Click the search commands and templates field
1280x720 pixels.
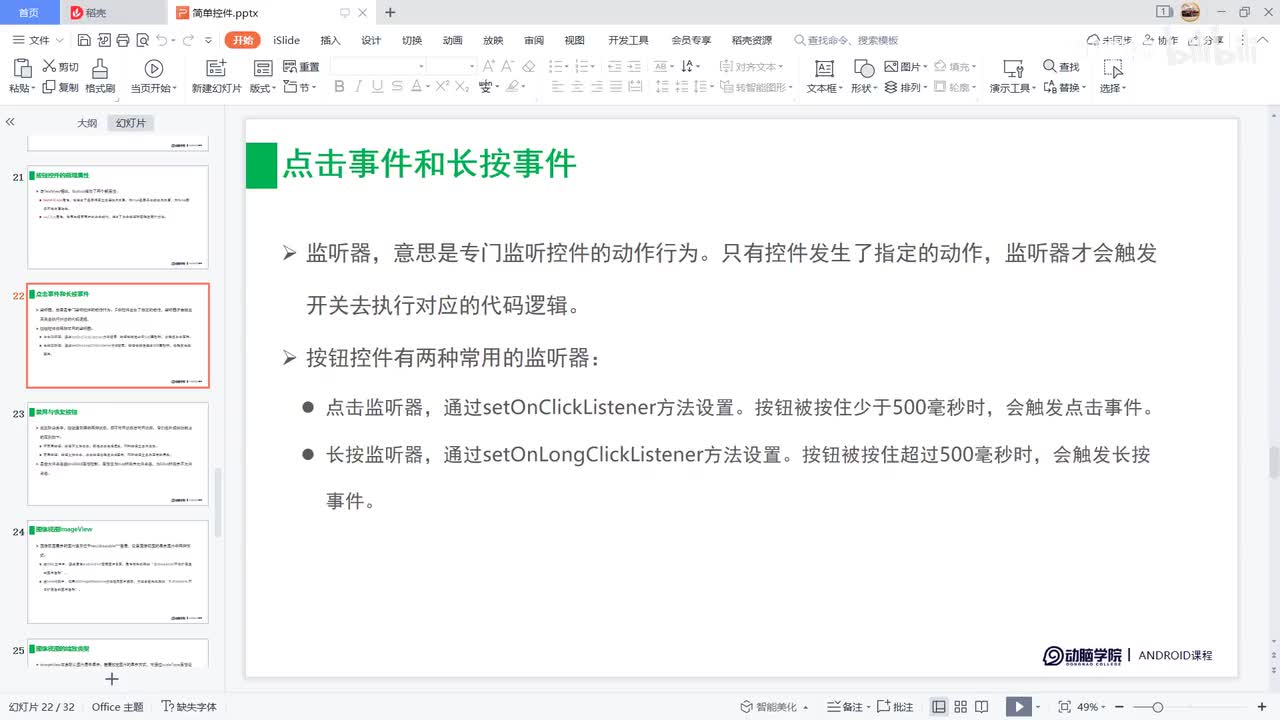coord(846,40)
